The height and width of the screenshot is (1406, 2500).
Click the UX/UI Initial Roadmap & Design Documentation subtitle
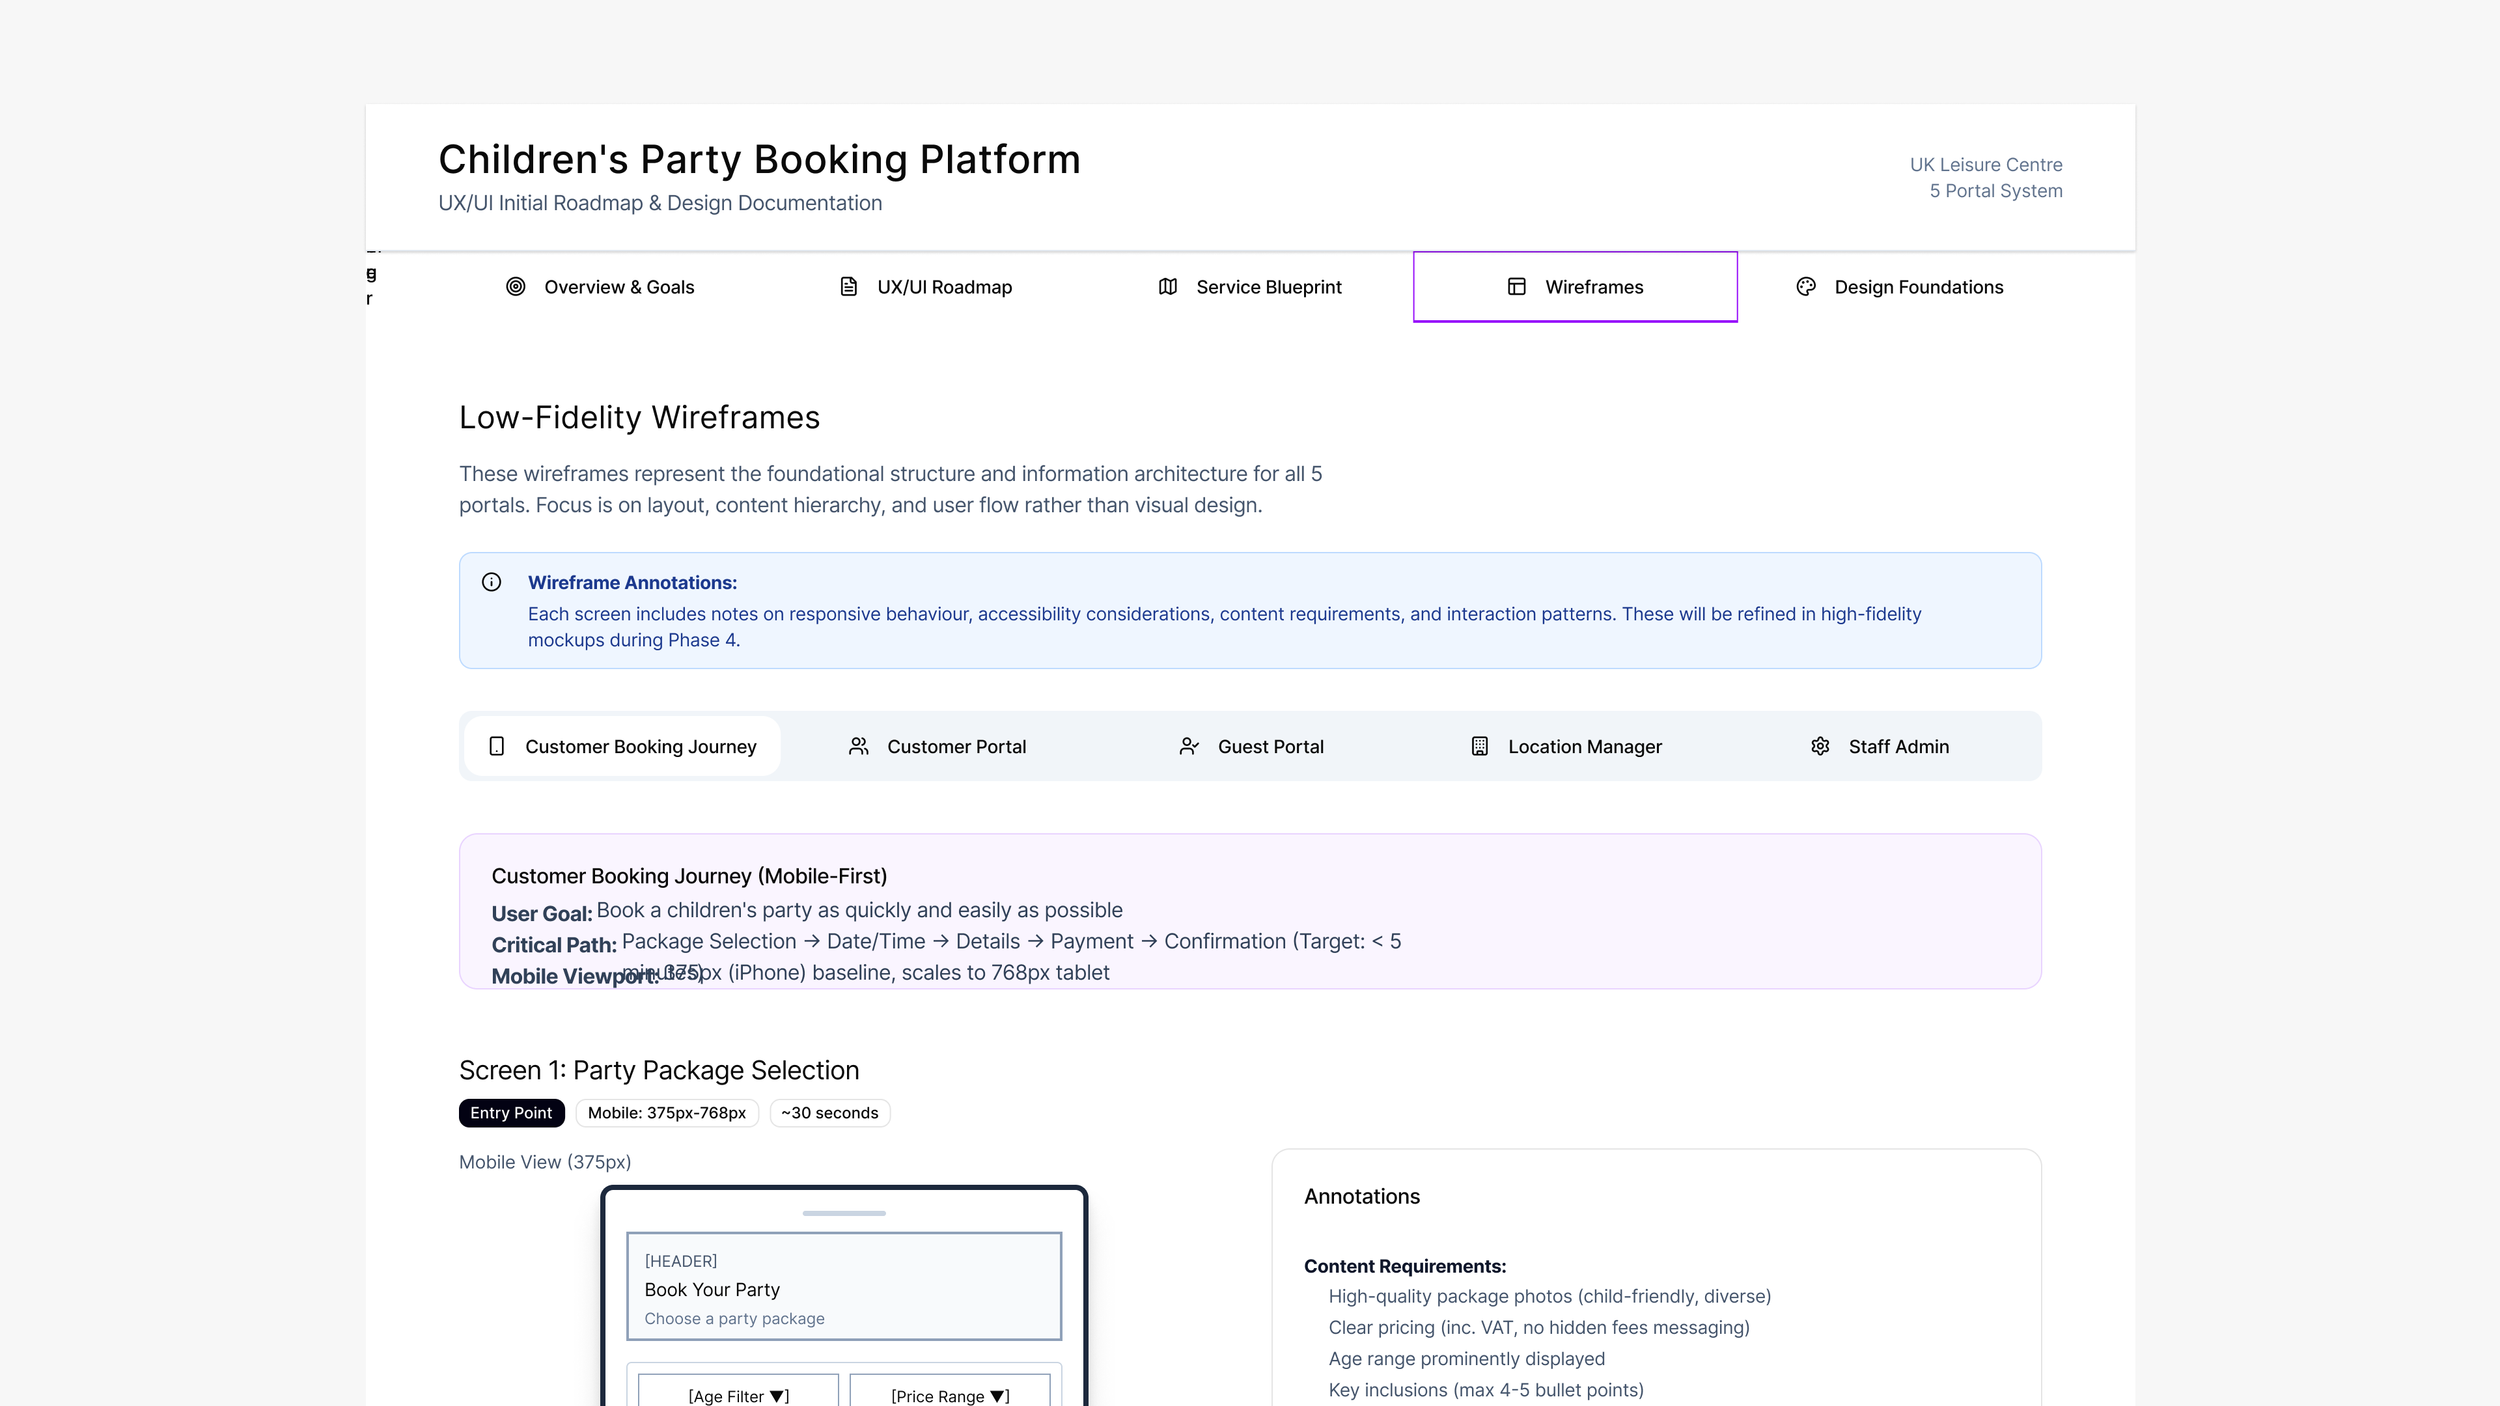[660, 203]
